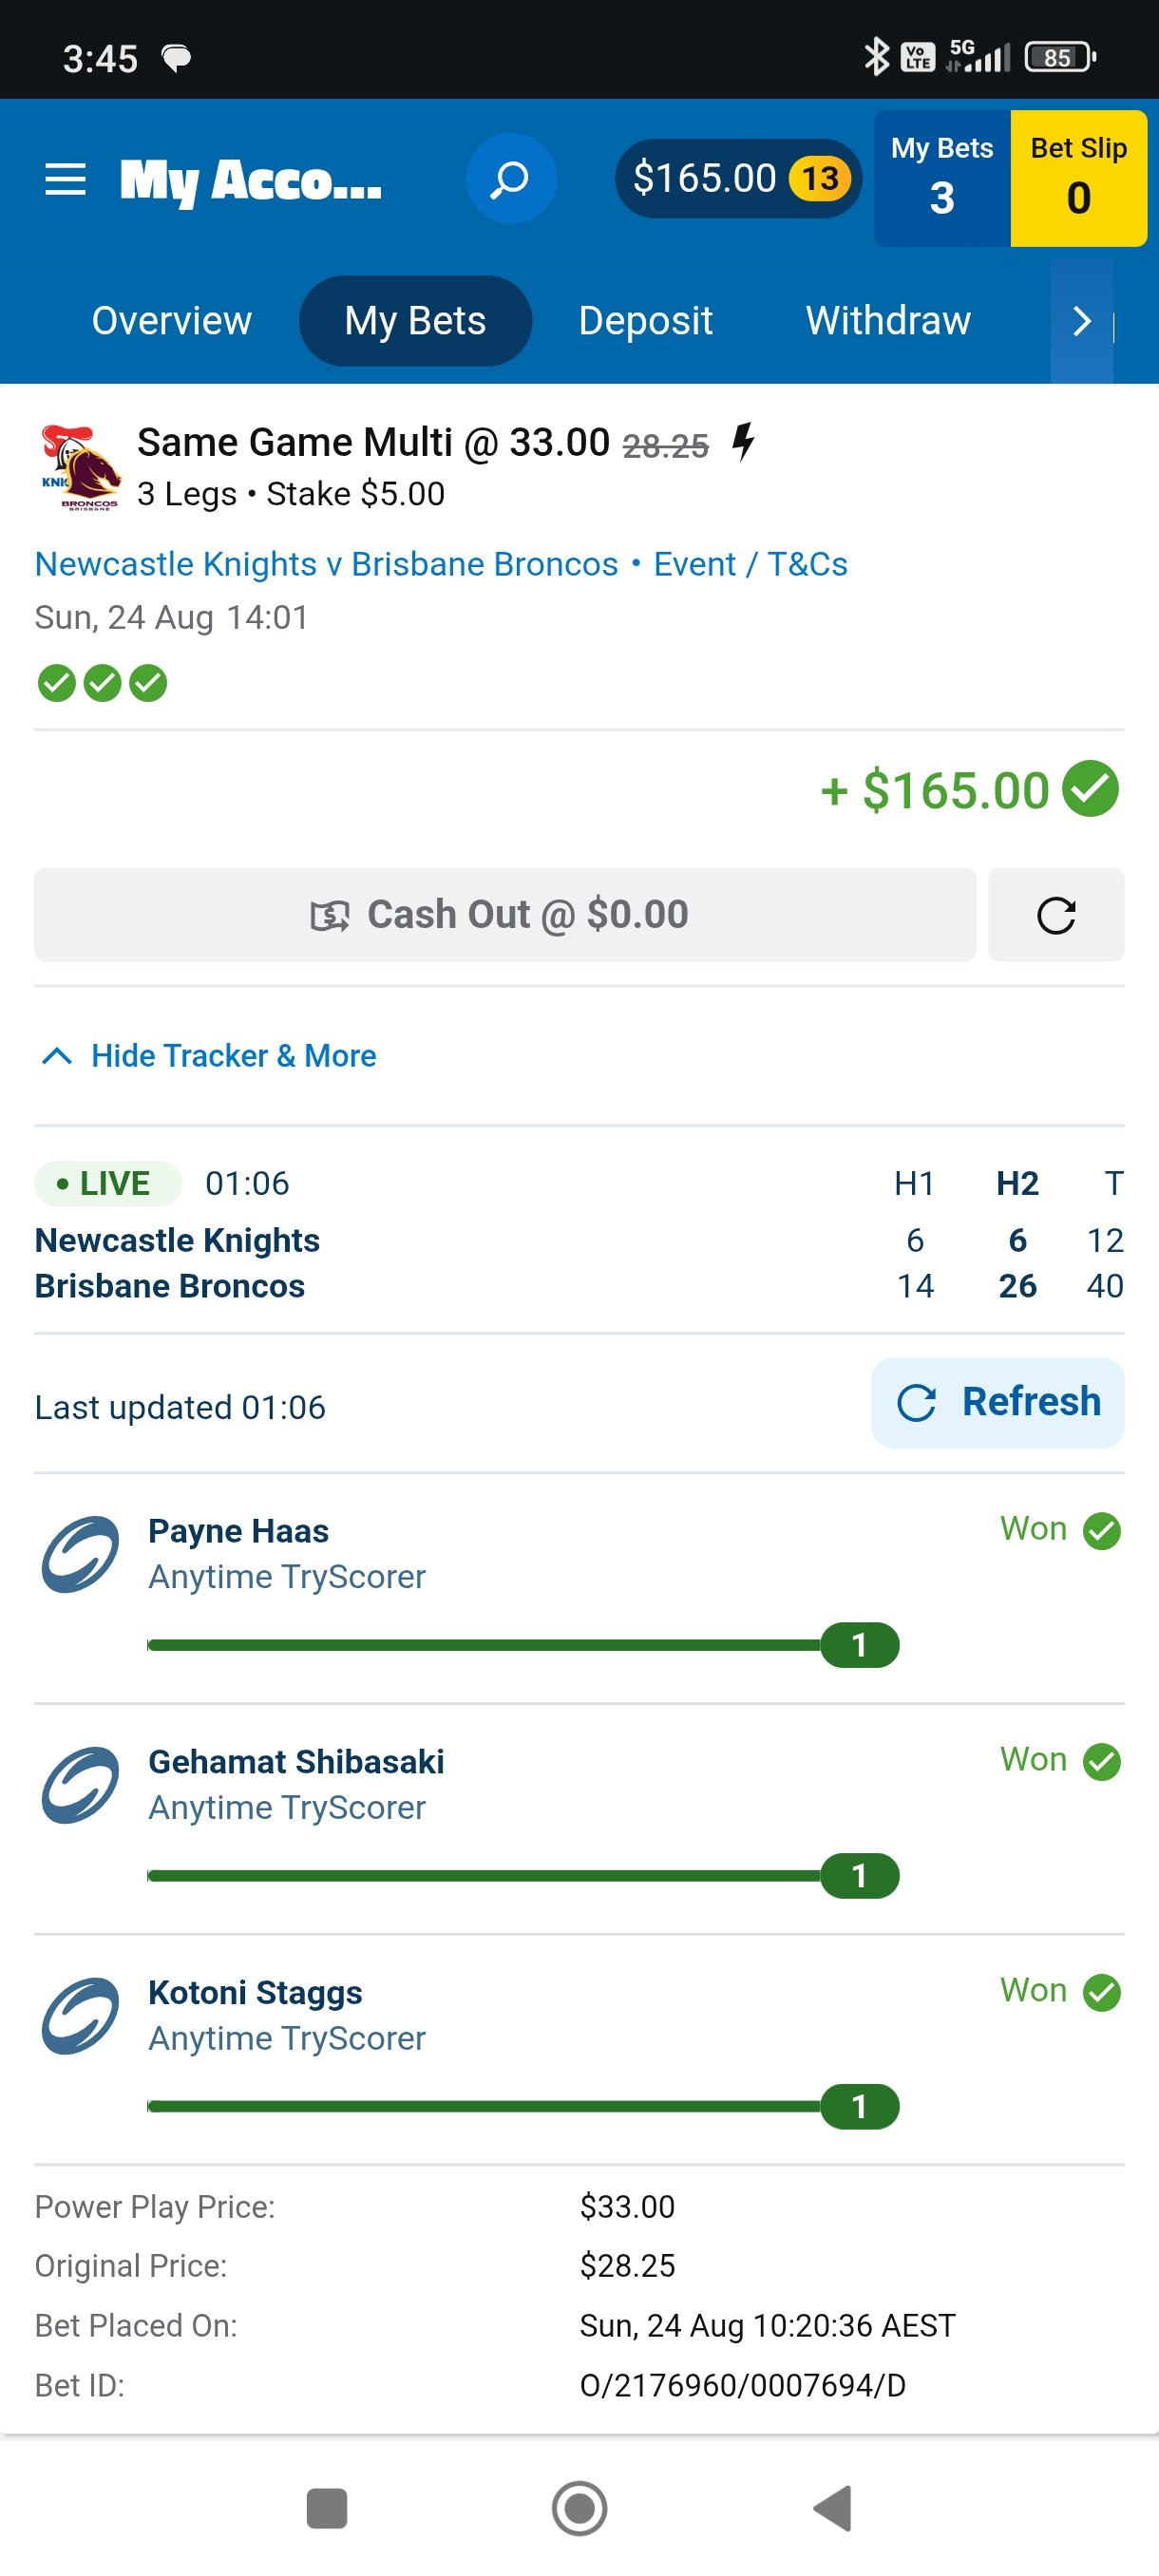Viewport: 1159px width, 2576px height.
Task: Tap Payne Haas Won checkmark
Action: pyautogui.click(x=1102, y=1531)
